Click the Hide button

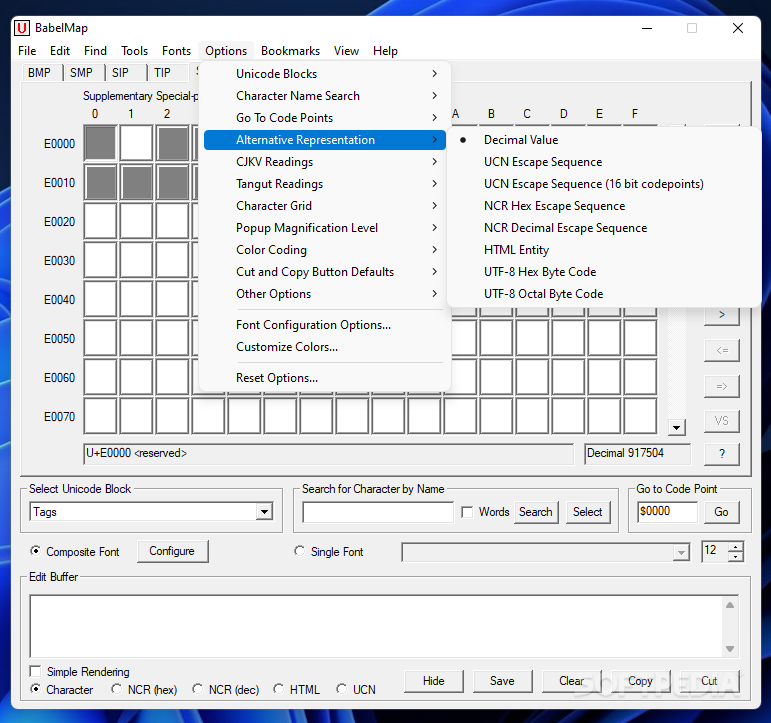click(x=434, y=681)
